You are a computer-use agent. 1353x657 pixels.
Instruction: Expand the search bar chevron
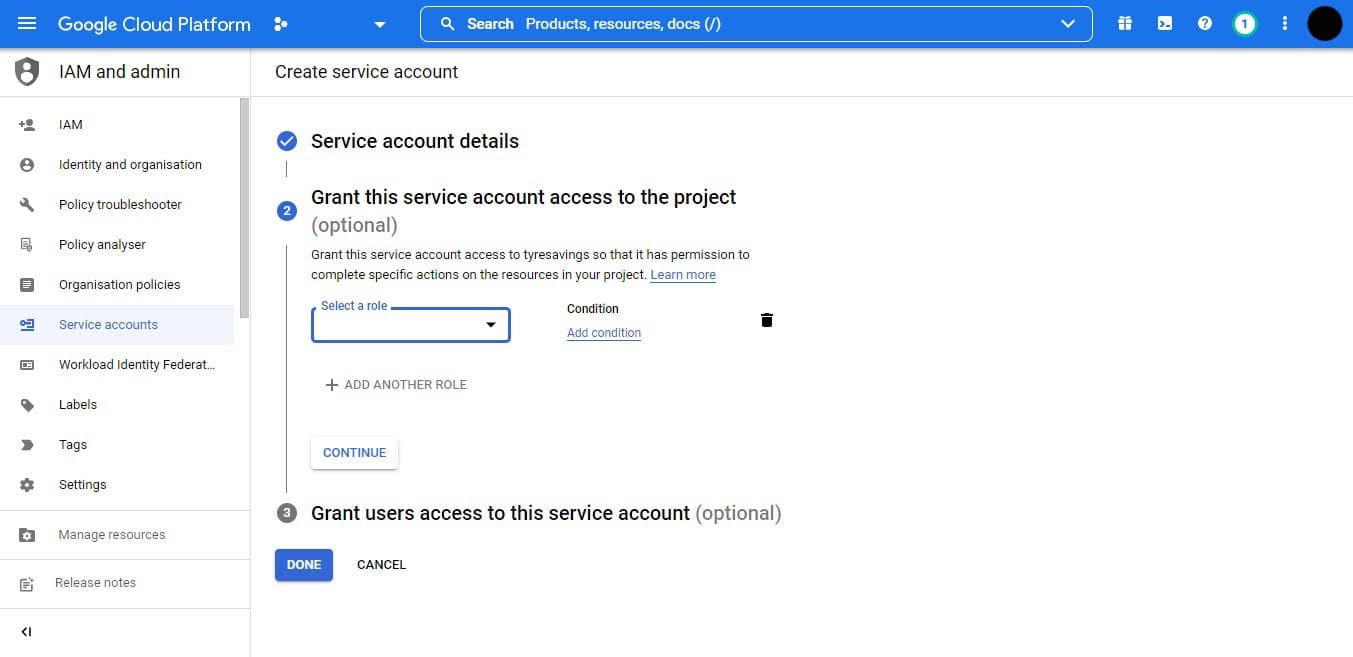pos(1068,24)
